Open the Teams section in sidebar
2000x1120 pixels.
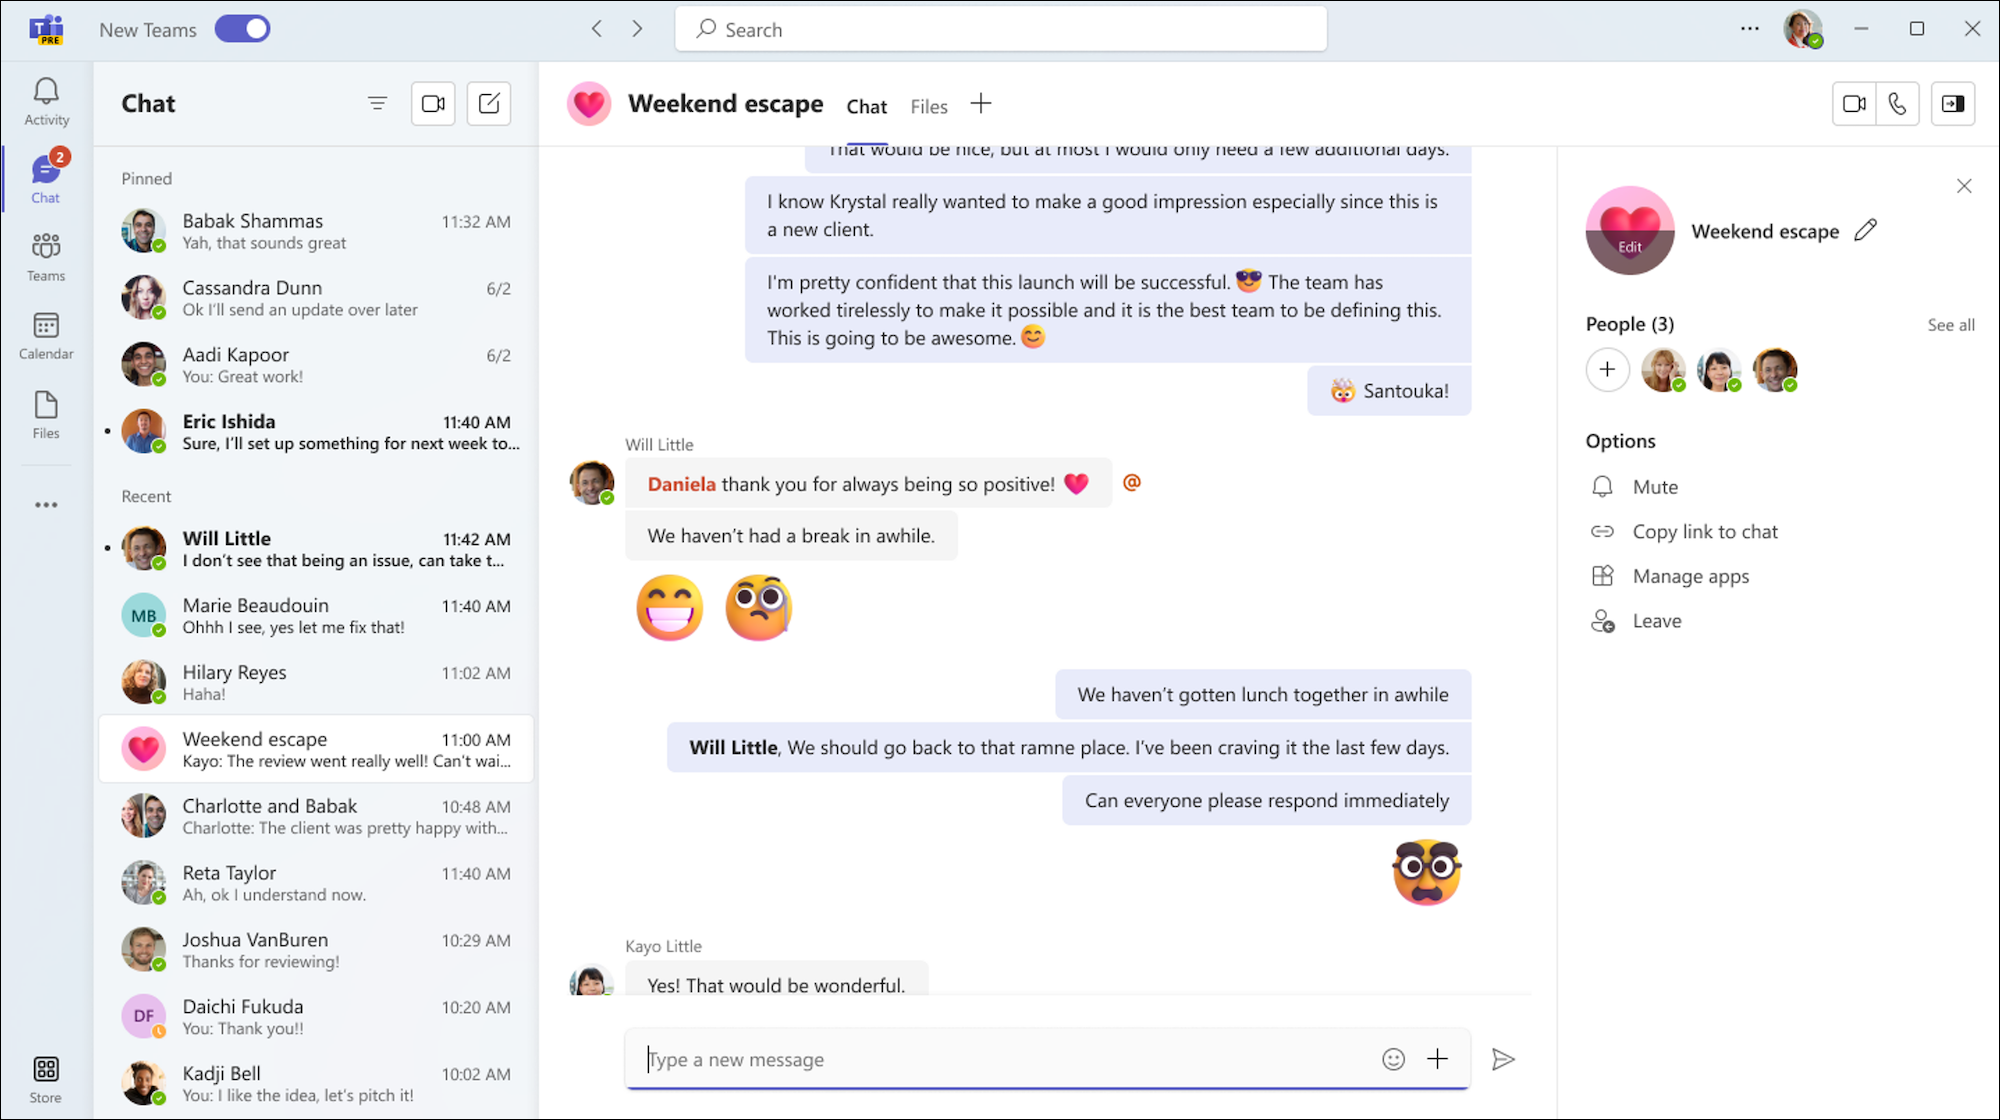[x=46, y=257]
